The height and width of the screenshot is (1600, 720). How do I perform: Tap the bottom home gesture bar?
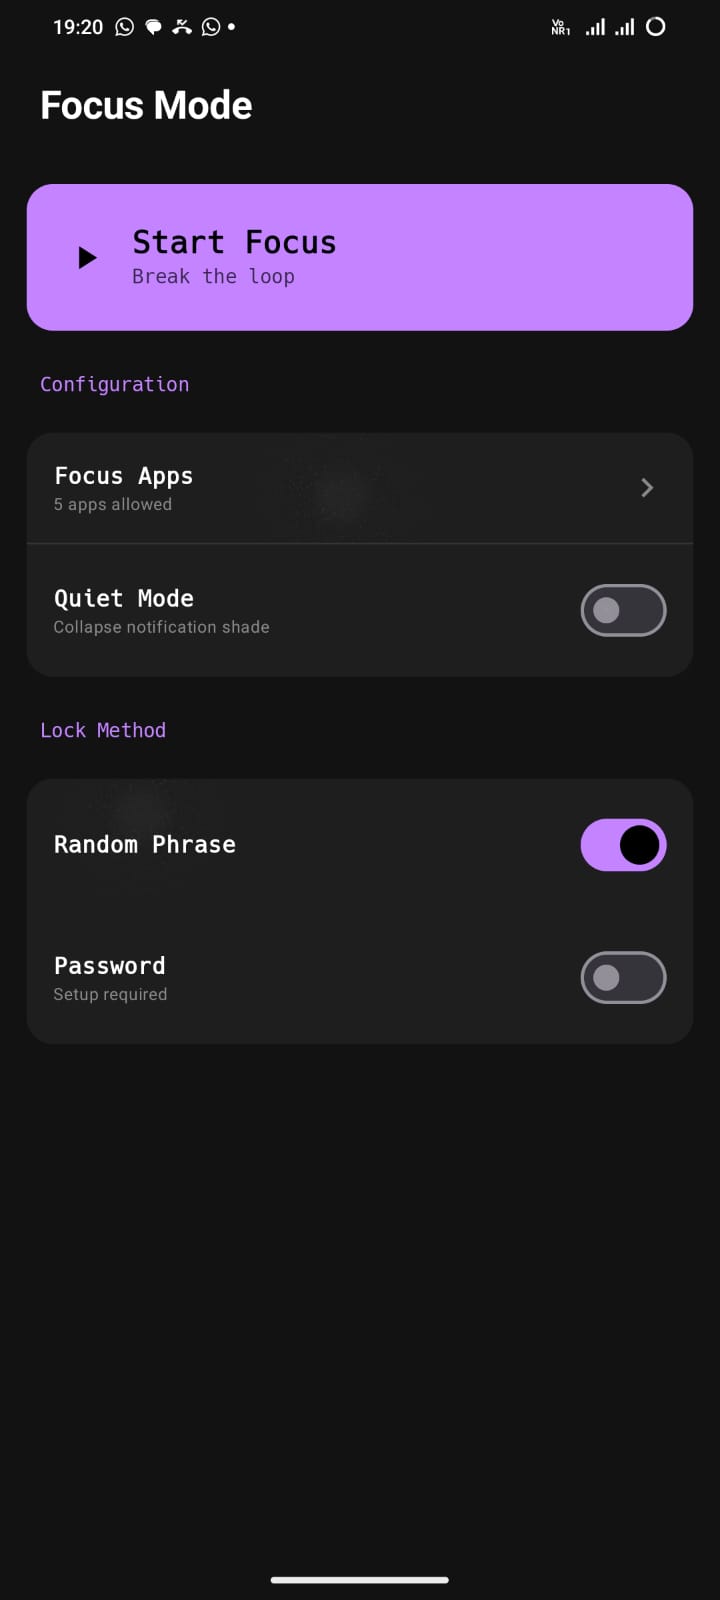click(360, 1580)
